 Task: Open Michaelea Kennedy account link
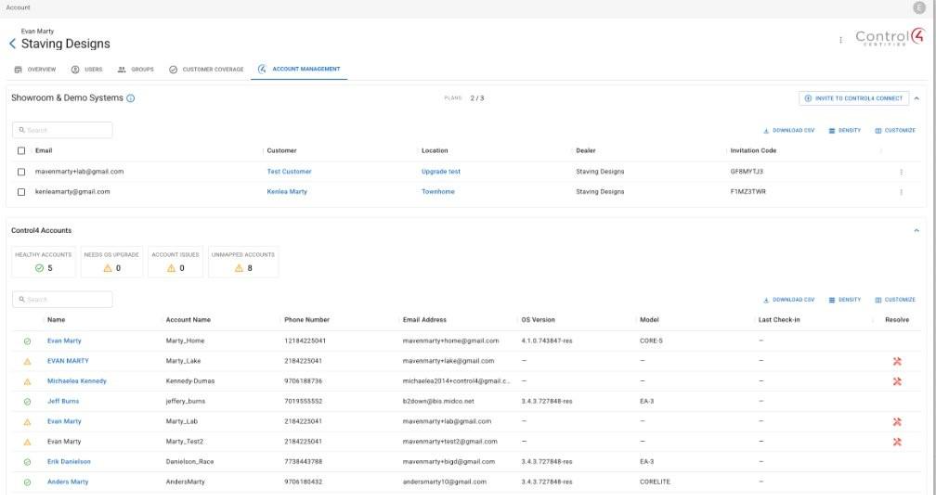(x=77, y=382)
